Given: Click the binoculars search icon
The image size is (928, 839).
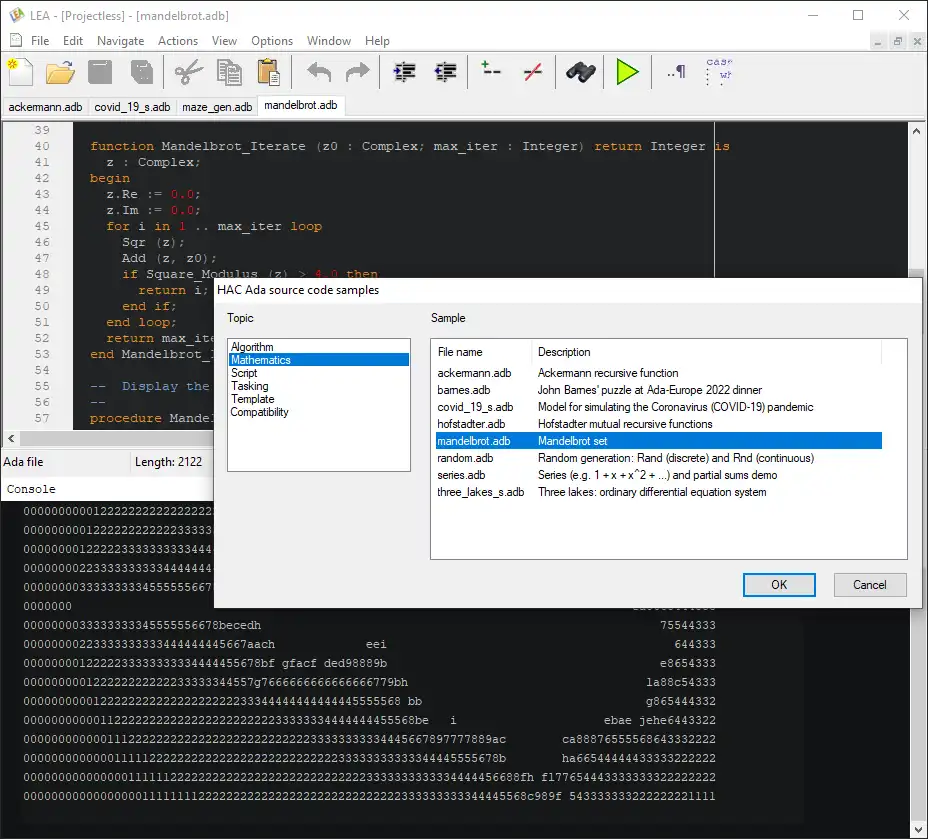Looking at the screenshot, I should coord(581,72).
